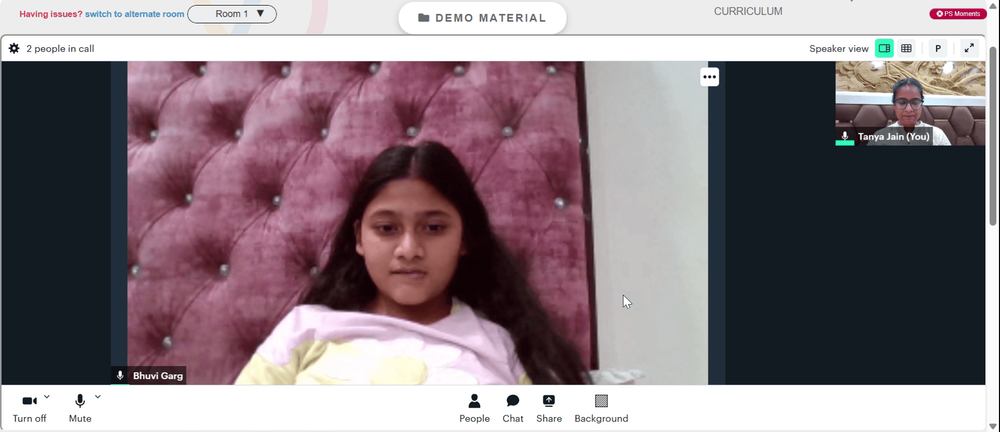Click the PS Moments badge
The image size is (1000, 432).
958,13
